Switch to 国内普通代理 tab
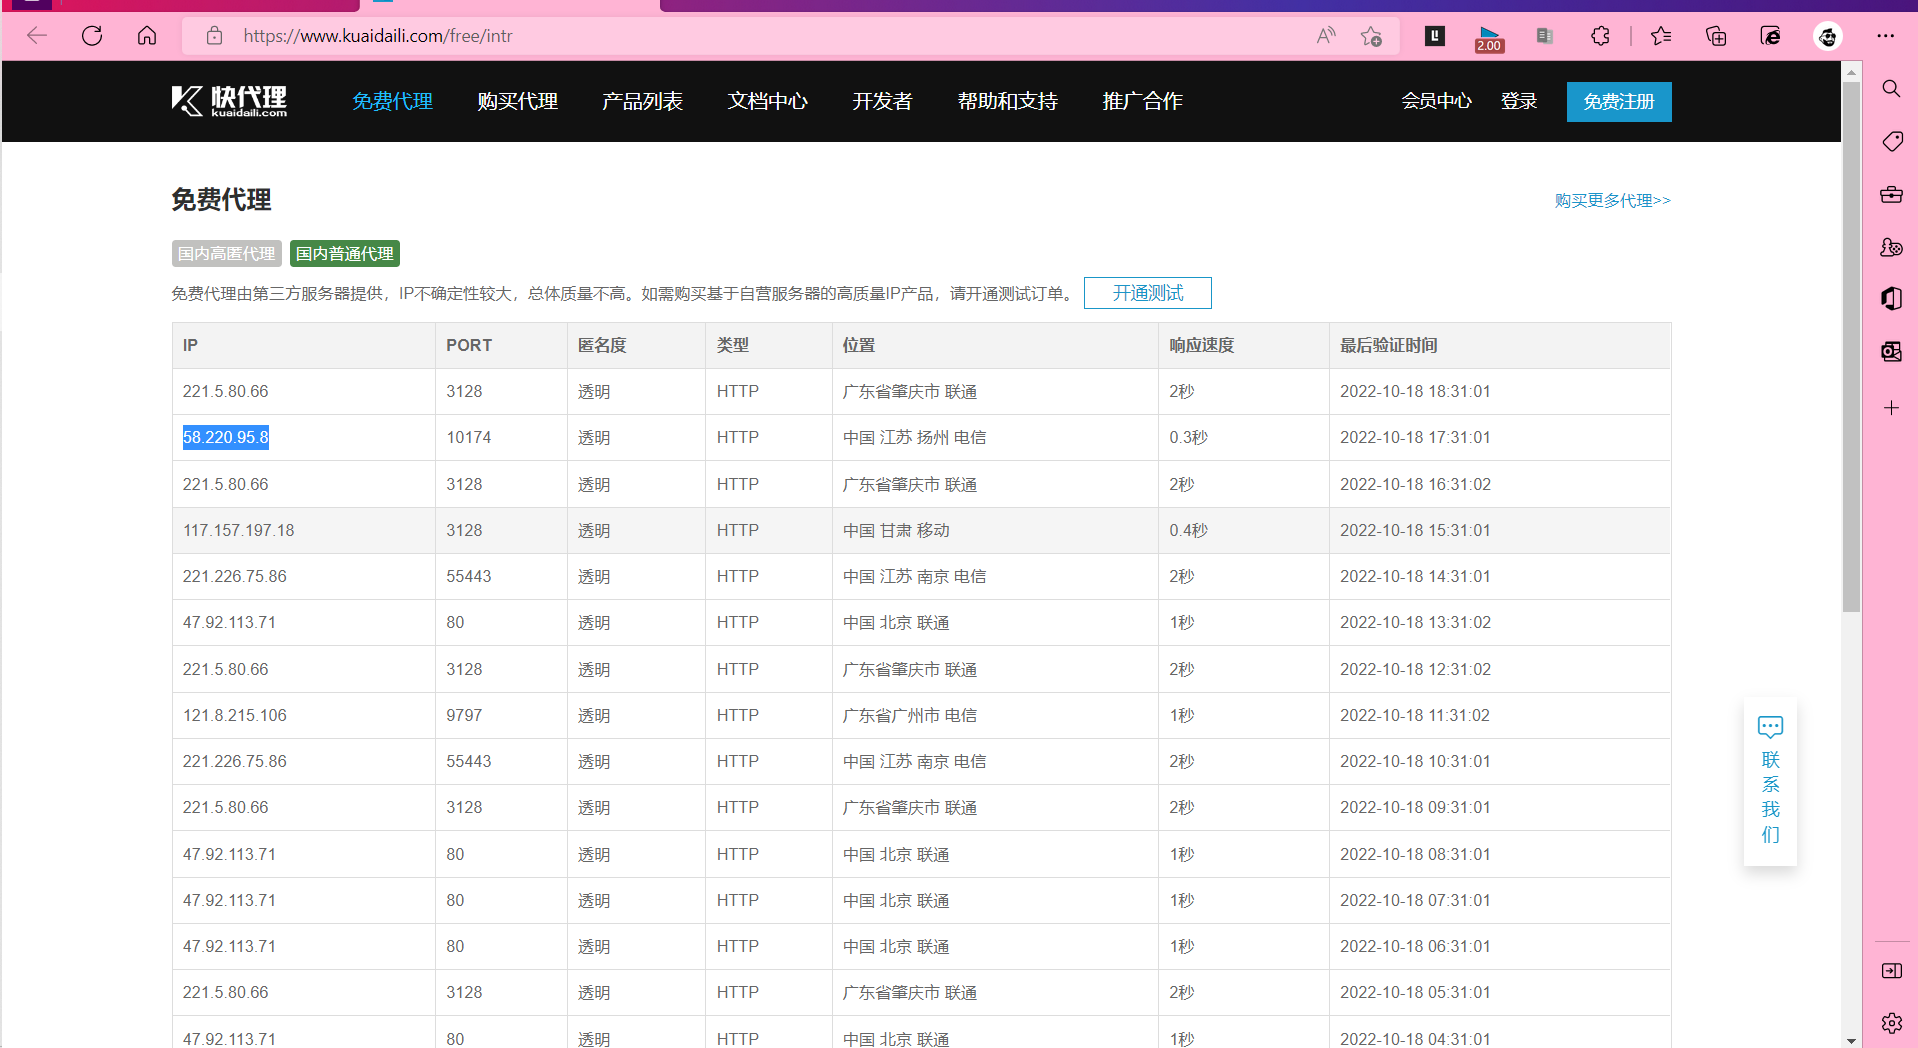1918x1048 pixels. pyautogui.click(x=345, y=254)
